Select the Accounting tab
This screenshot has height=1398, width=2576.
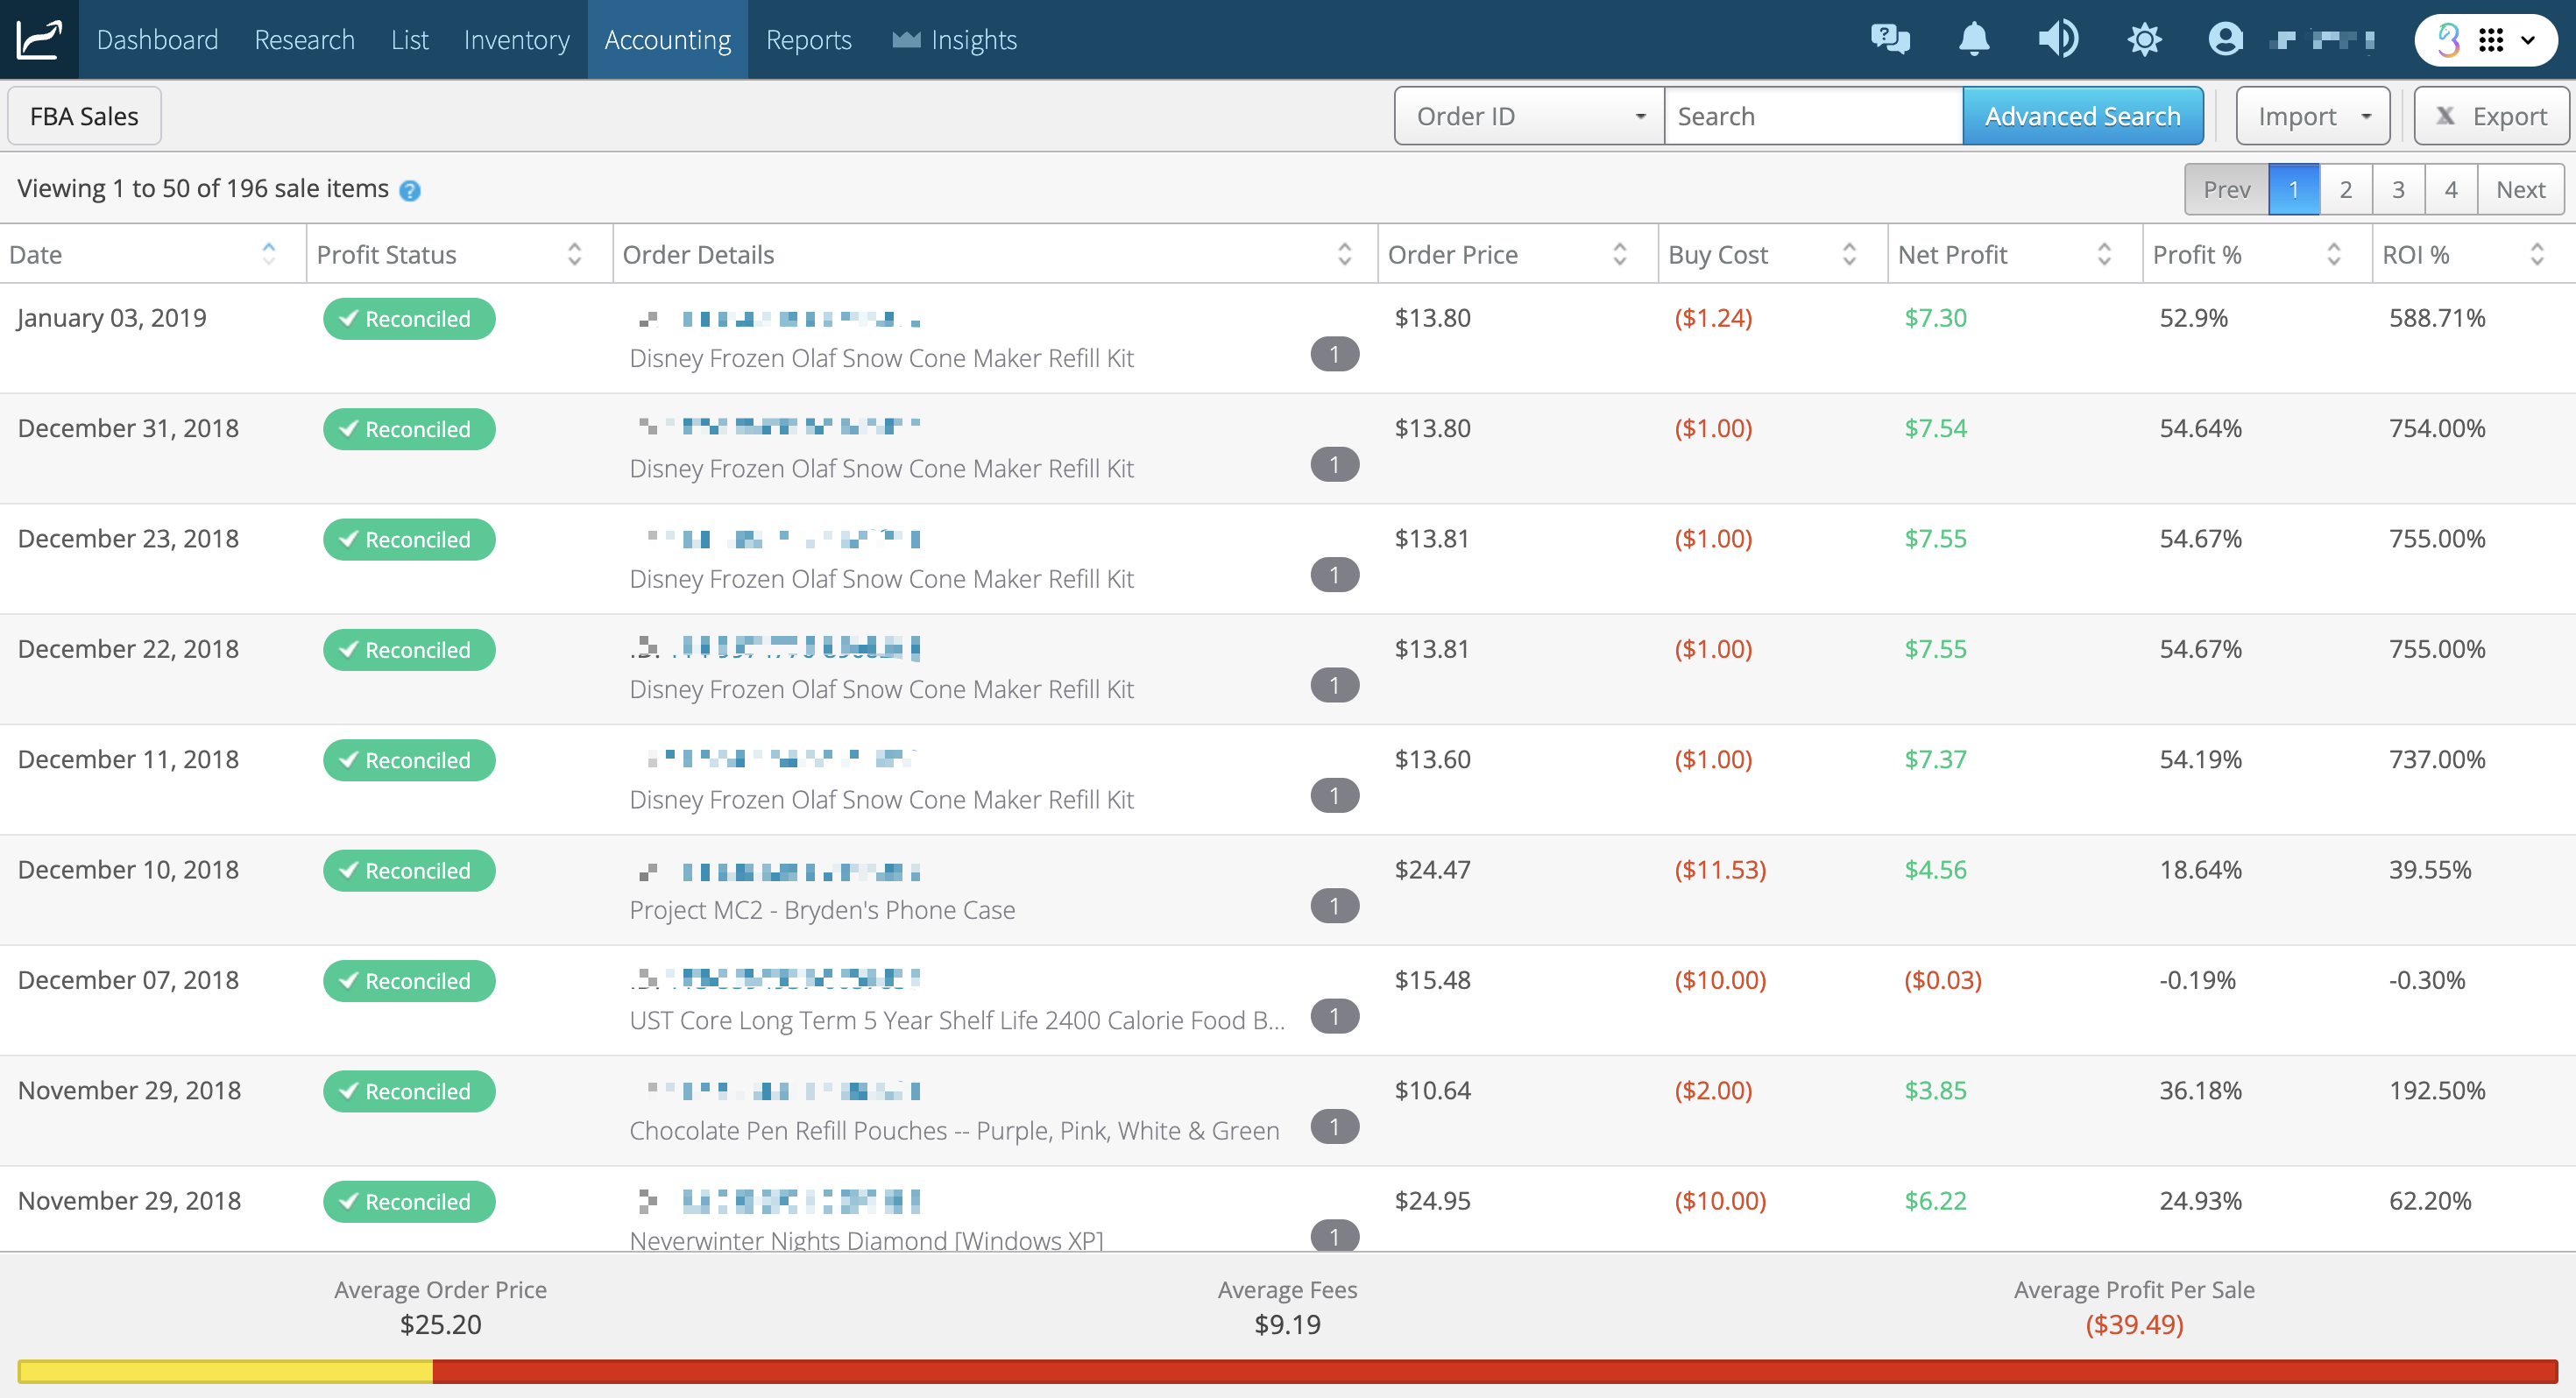click(x=668, y=40)
